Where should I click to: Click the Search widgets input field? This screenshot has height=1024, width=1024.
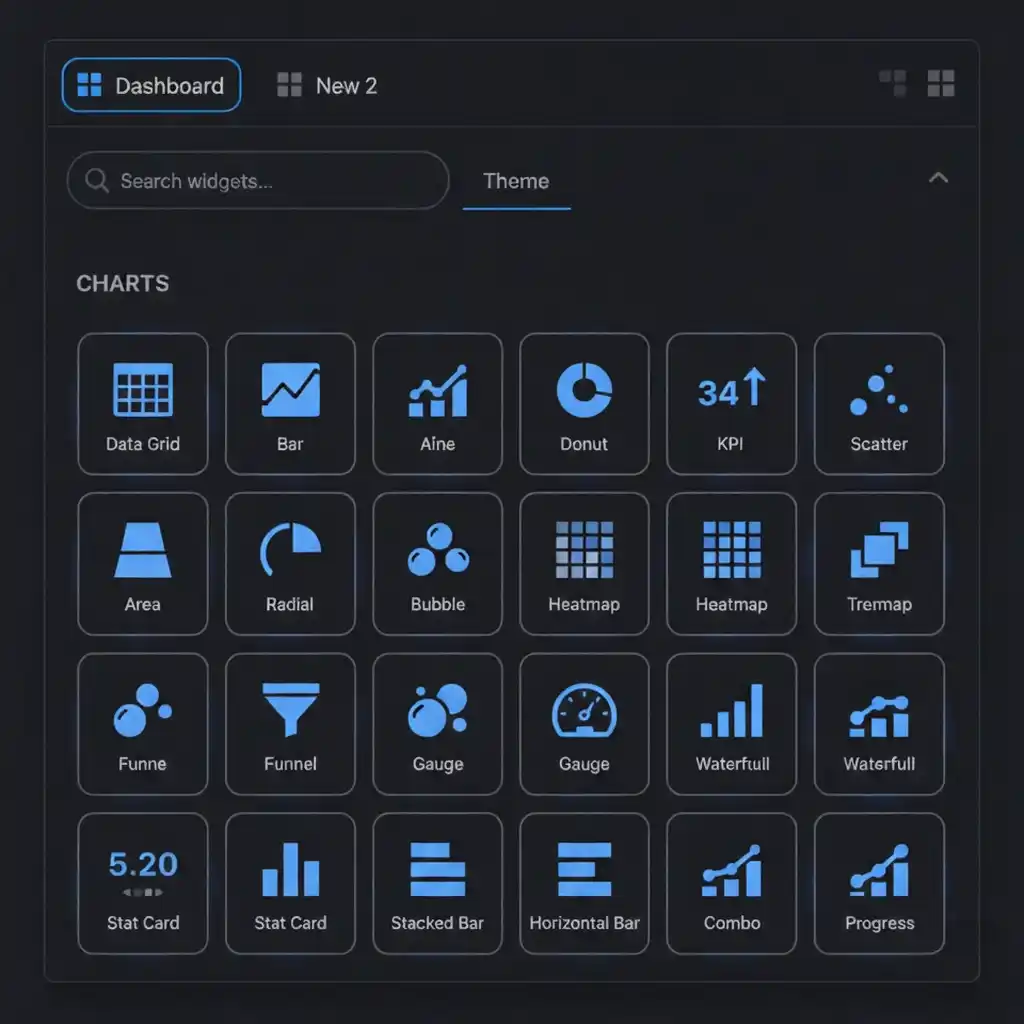(x=256, y=181)
